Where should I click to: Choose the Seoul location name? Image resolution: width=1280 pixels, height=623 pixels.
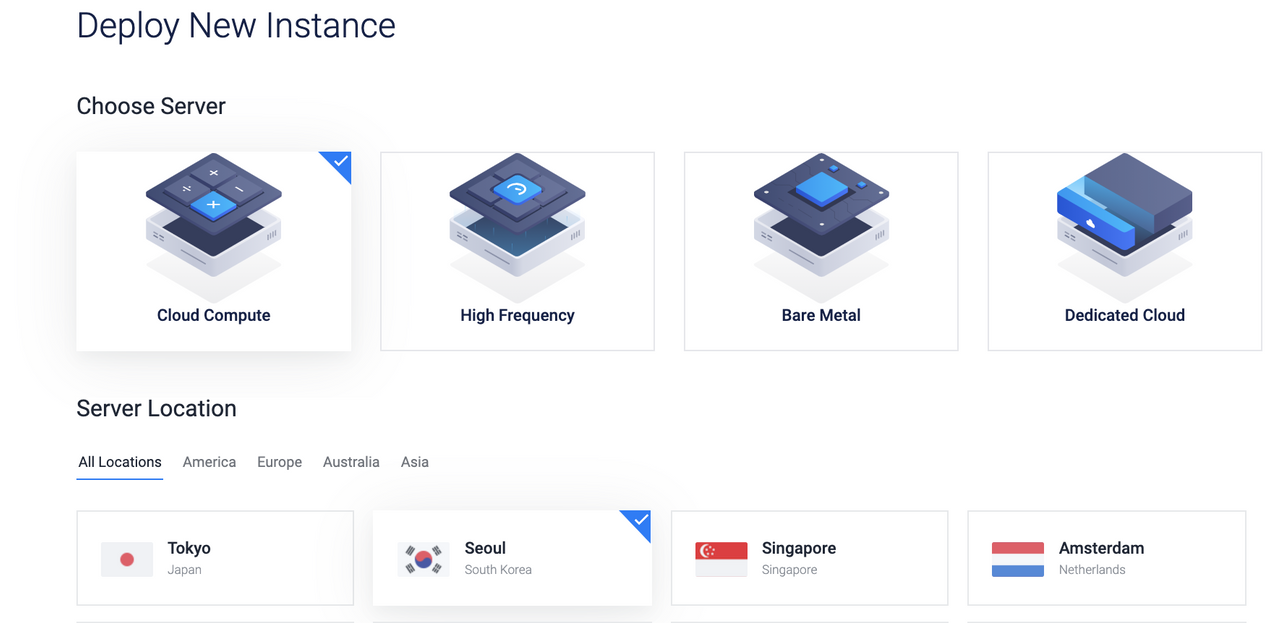485,548
